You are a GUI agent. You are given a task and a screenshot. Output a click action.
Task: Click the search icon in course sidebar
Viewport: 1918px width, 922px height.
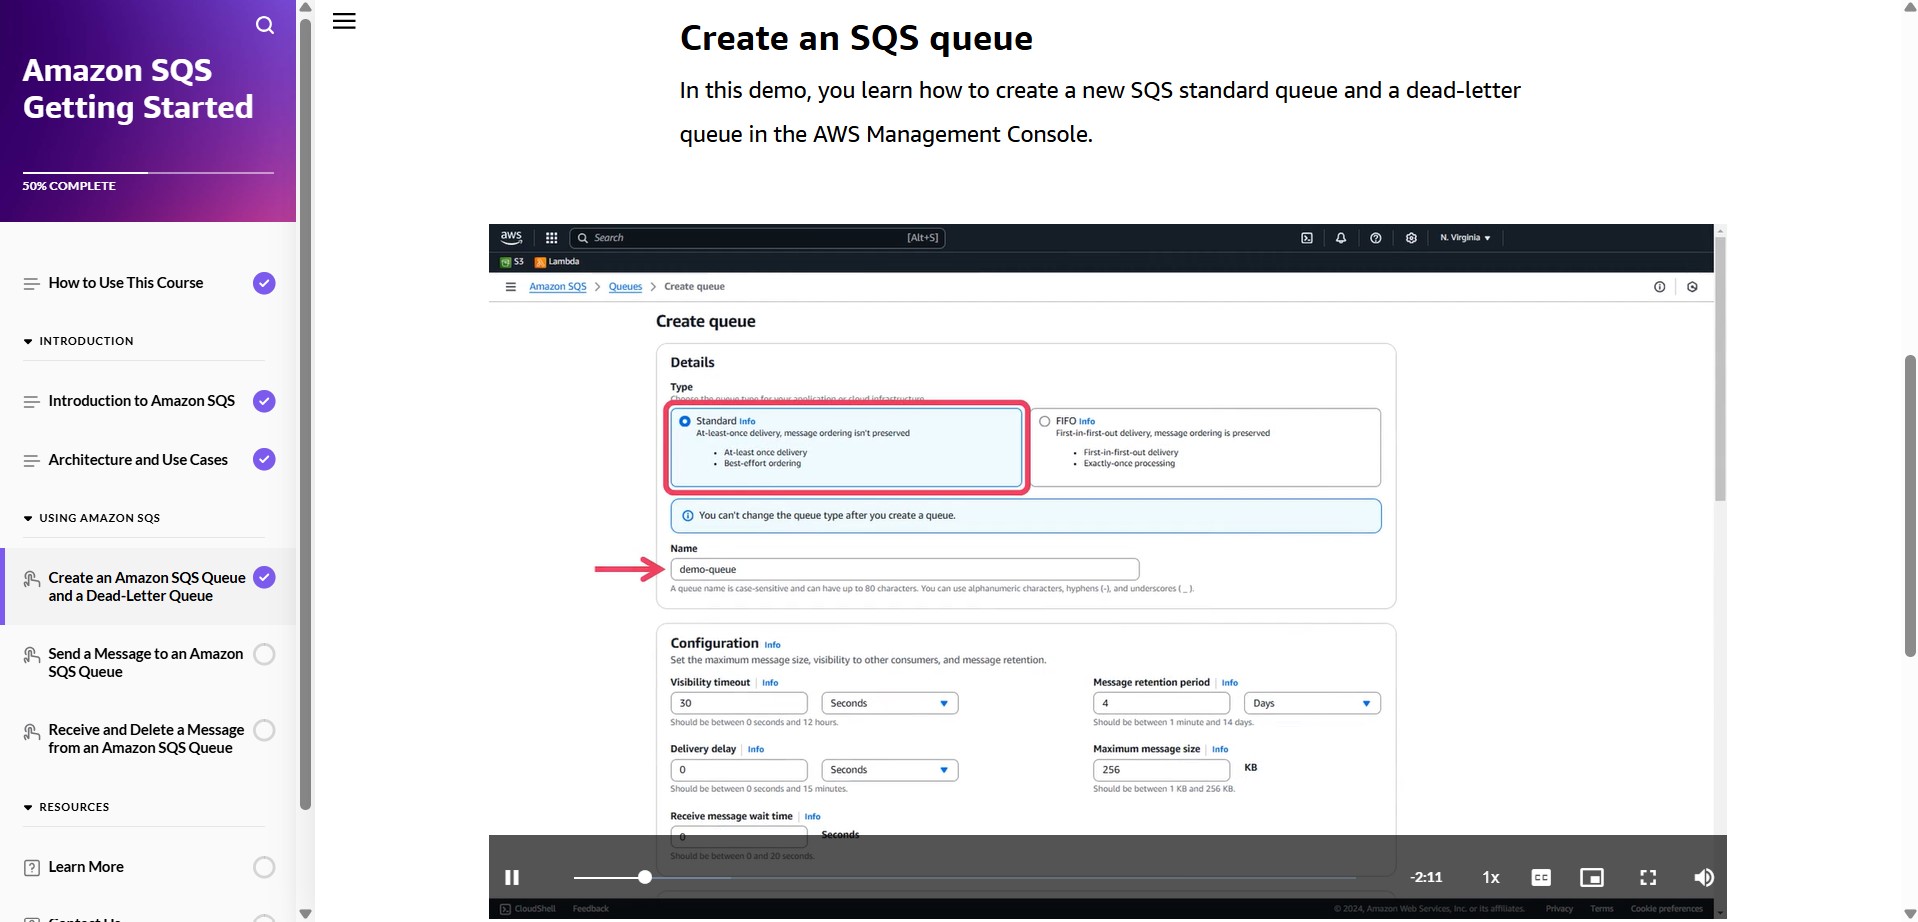(264, 25)
